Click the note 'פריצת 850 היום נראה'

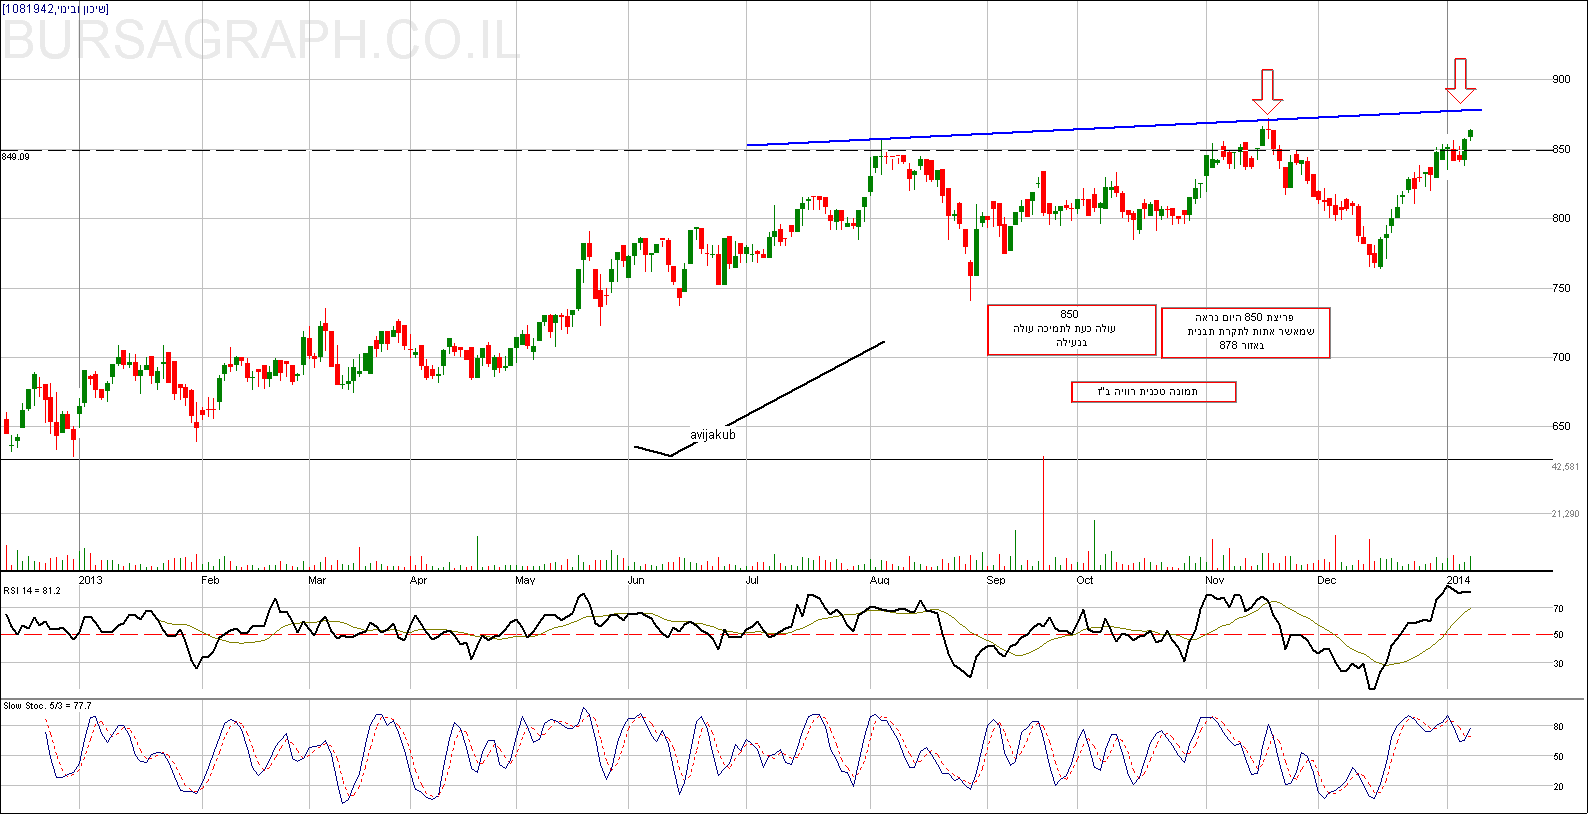pyautogui.click(x=1244, y=317)
